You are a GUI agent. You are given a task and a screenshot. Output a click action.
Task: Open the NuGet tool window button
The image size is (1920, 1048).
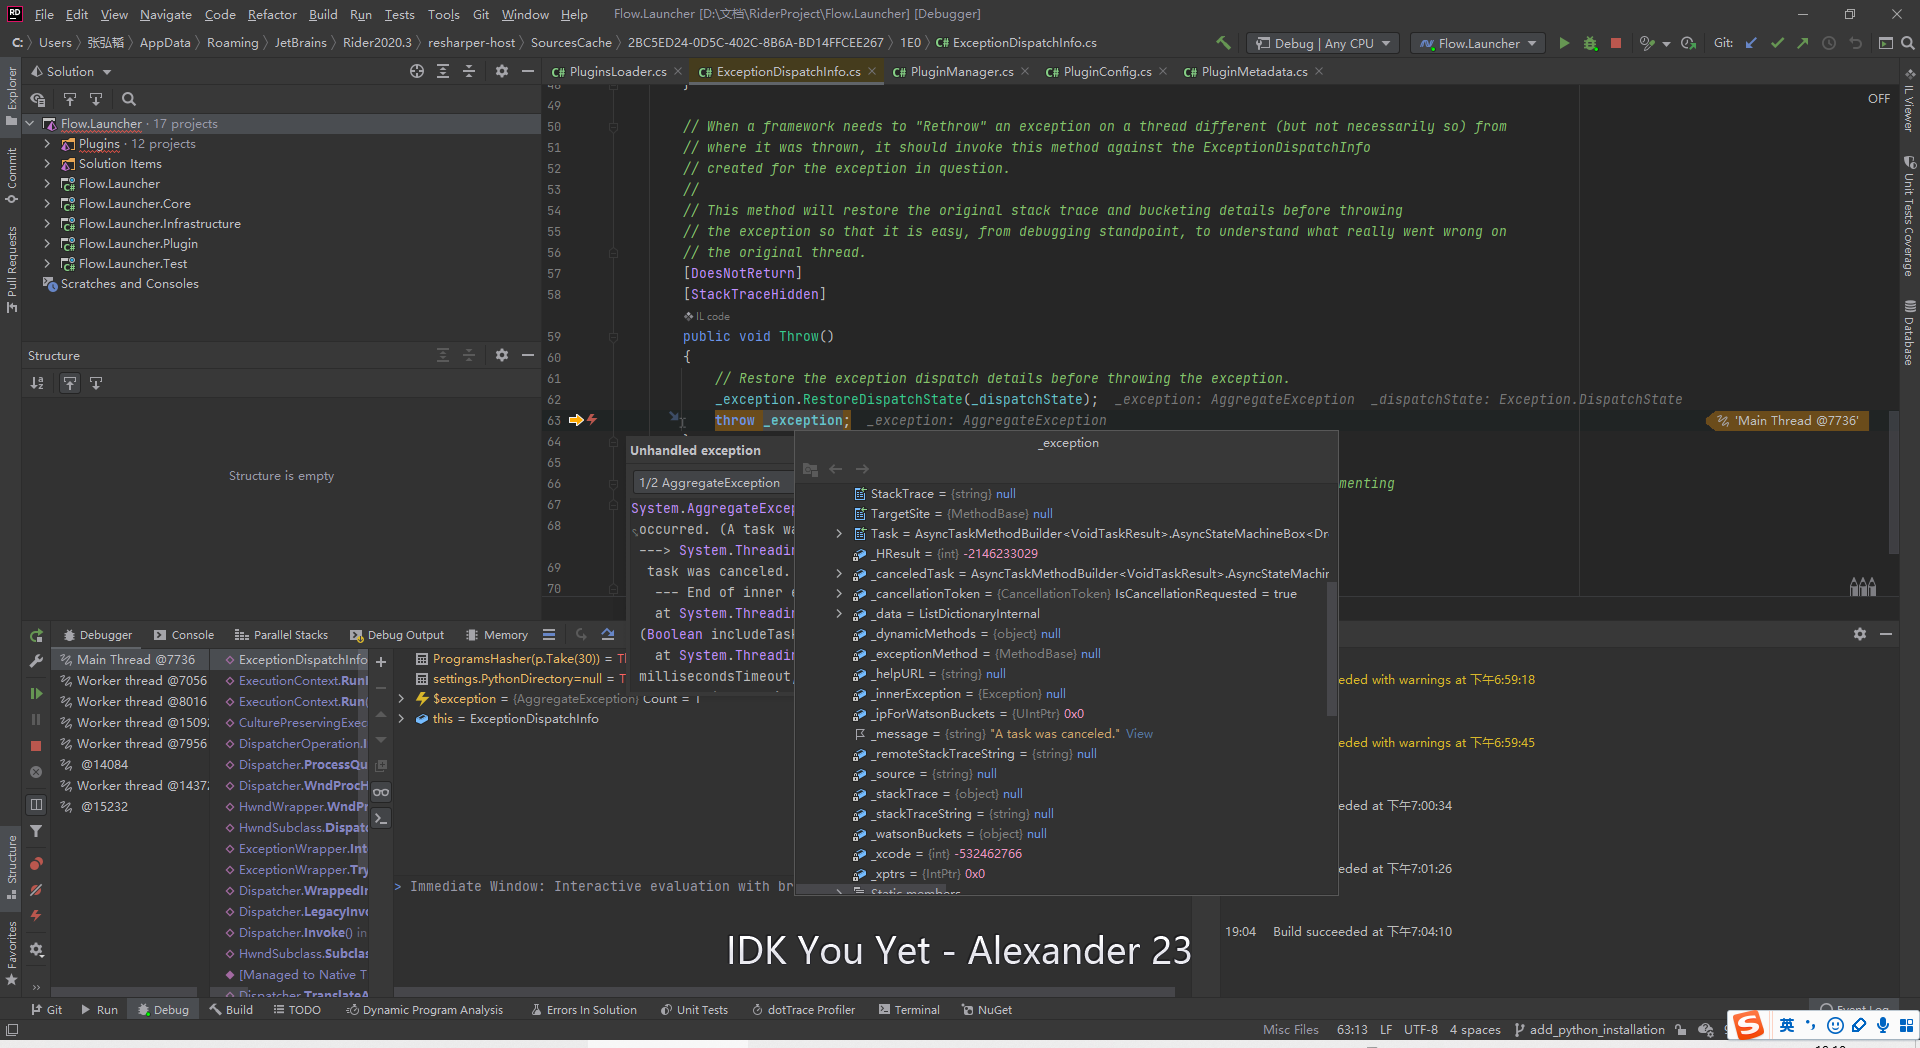click(x=987, y=1010)
